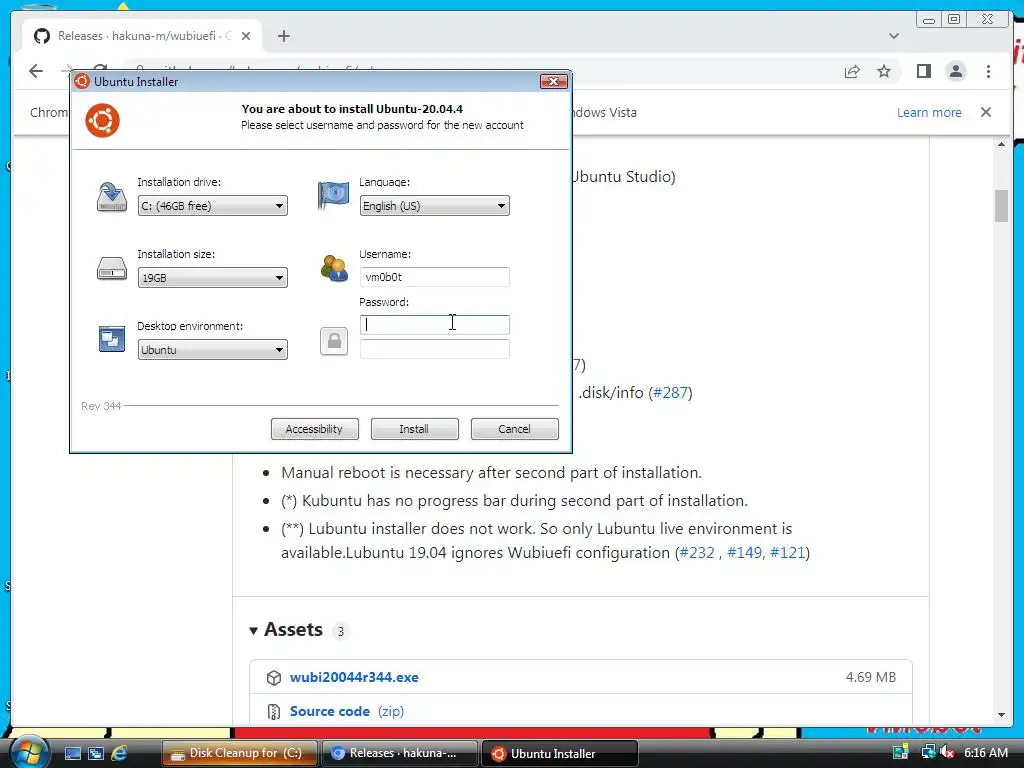Switch to Disk Cleanup taskbar item
This screenshot has height=768, width=1024.
240,753
